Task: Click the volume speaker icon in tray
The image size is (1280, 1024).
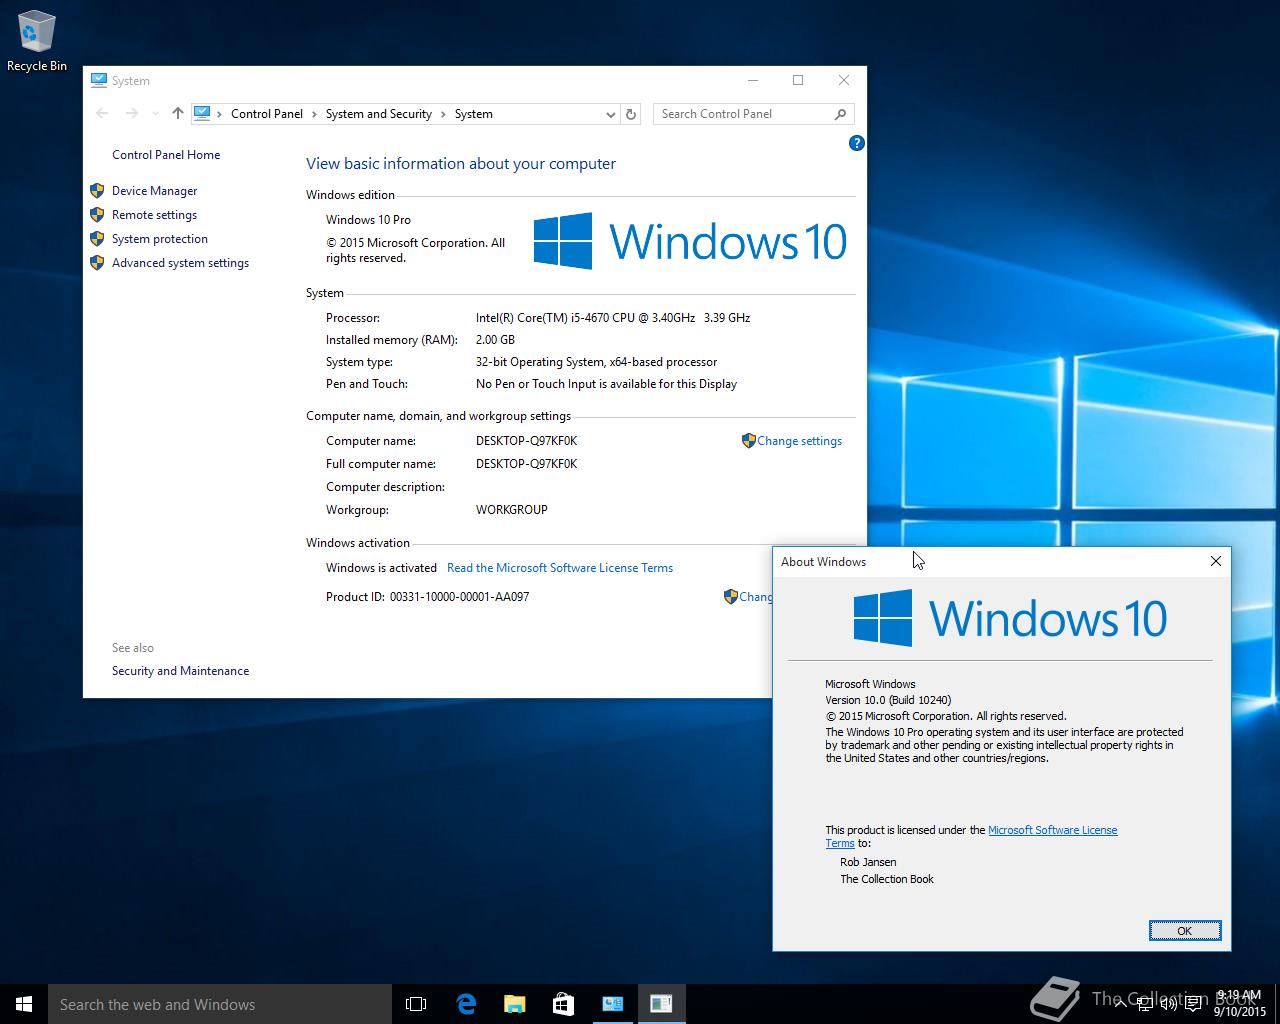Action: click(x=1168, y=1004)
